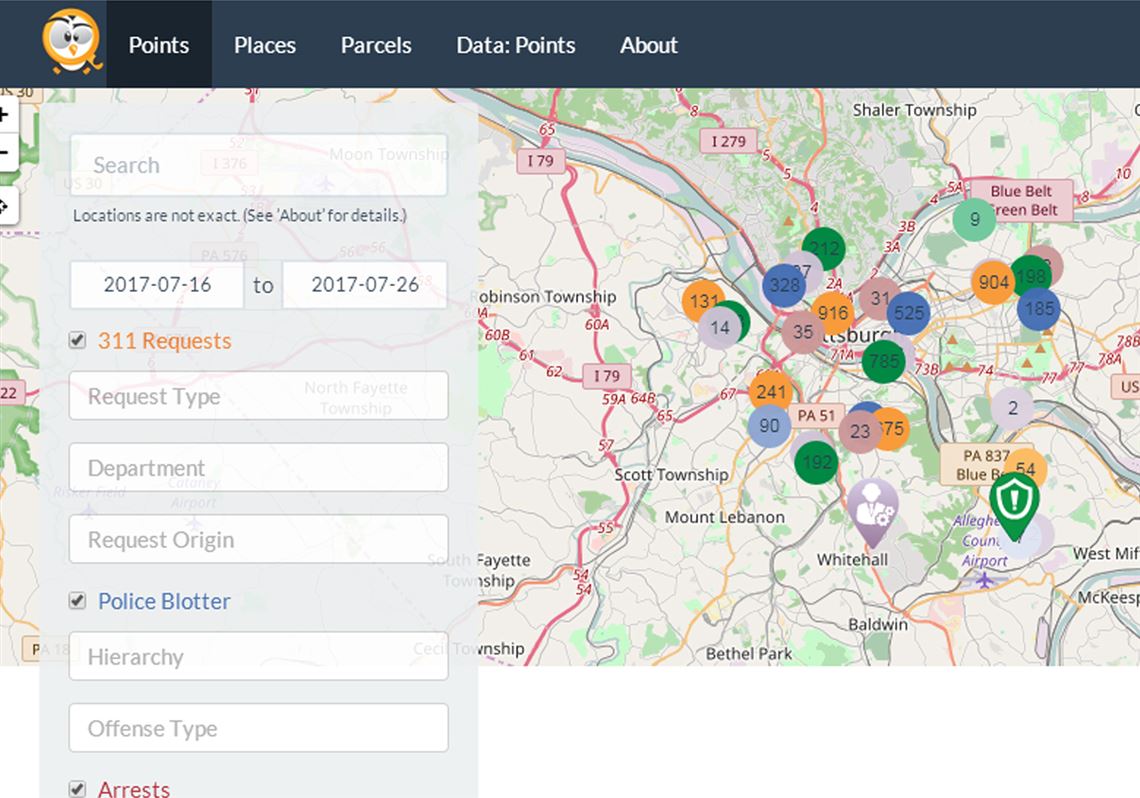The width and height of the screenshot is (1140, 798).
Task: Click the orange cluster marker labeled 904
Action: (x=994, y=282)
